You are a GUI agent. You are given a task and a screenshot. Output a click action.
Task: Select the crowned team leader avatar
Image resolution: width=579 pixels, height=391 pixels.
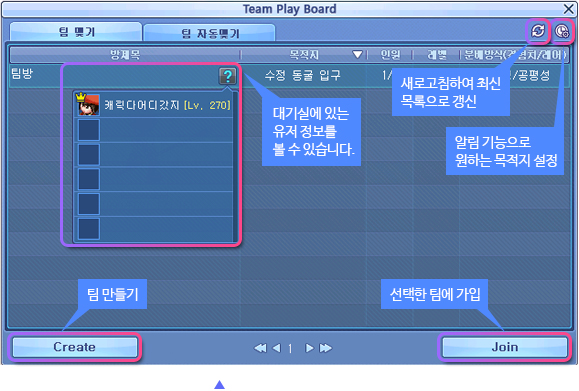coord(88,104)
